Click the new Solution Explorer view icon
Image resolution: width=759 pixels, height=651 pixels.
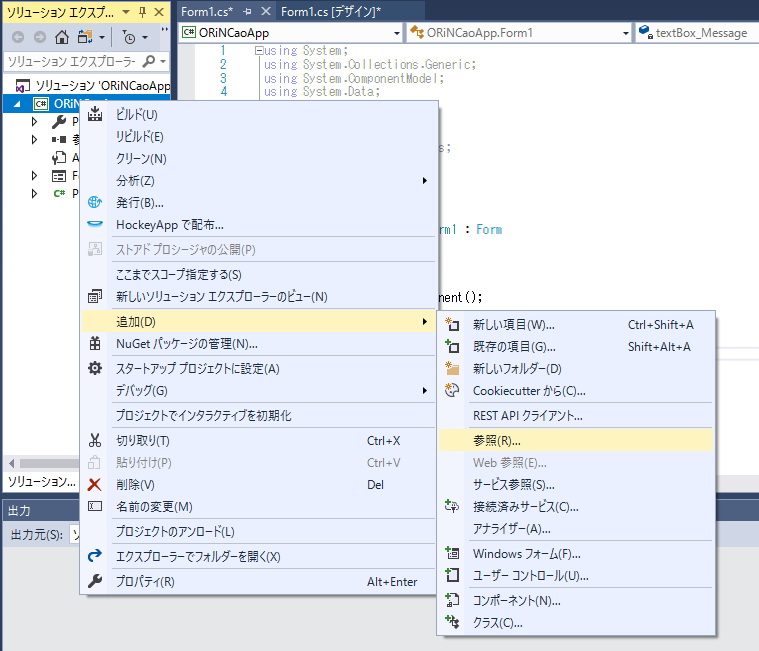point(95,296)
